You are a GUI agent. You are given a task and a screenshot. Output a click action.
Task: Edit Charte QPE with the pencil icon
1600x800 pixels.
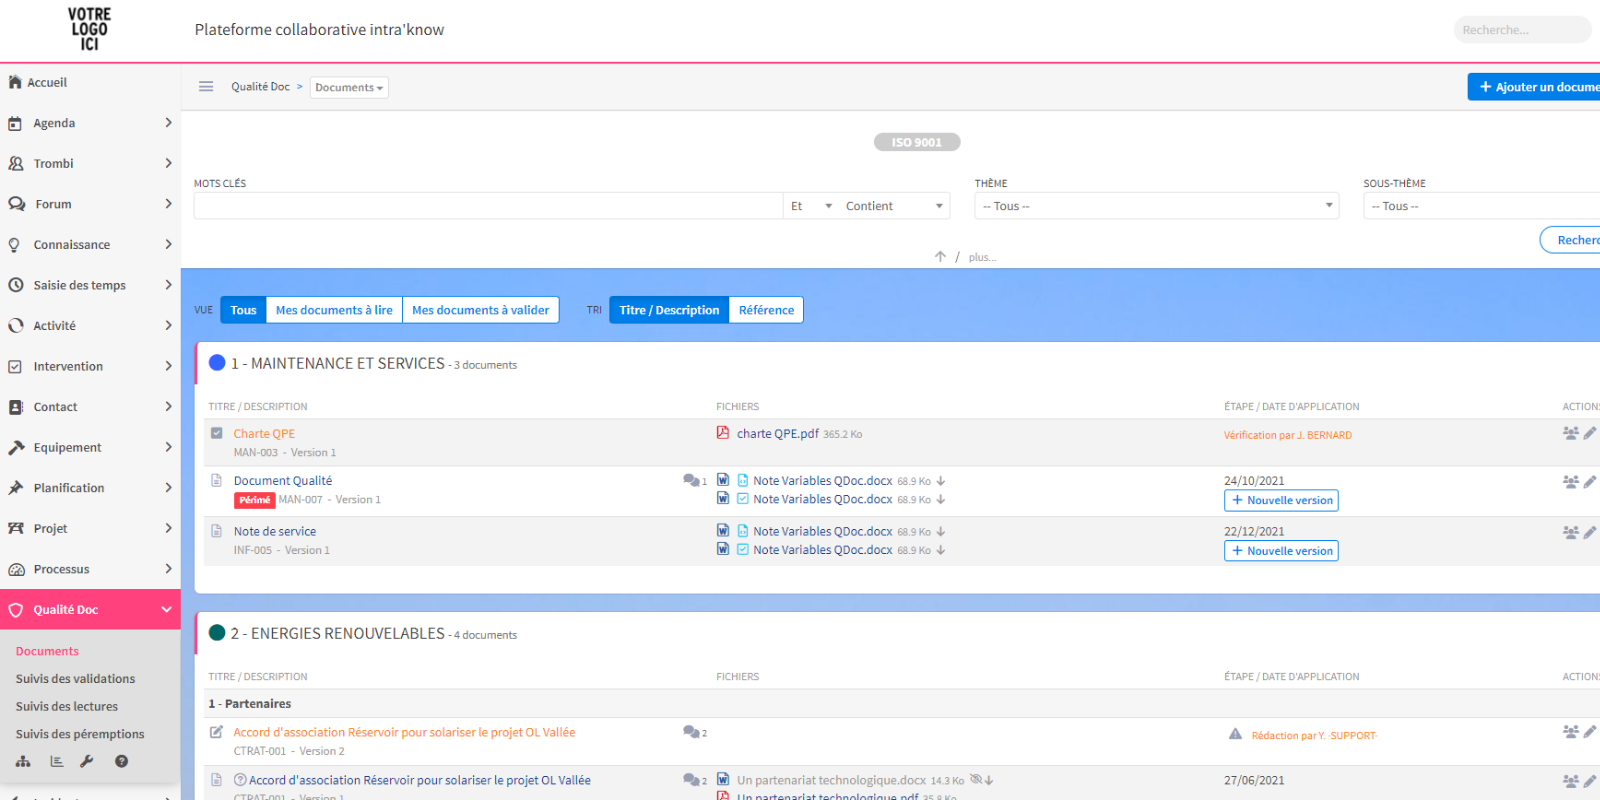pos(1589,433)
